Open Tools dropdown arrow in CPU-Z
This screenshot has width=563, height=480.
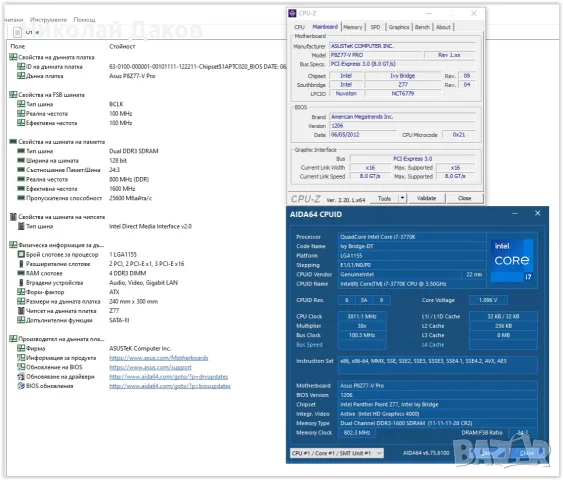(x=403, y=199)
